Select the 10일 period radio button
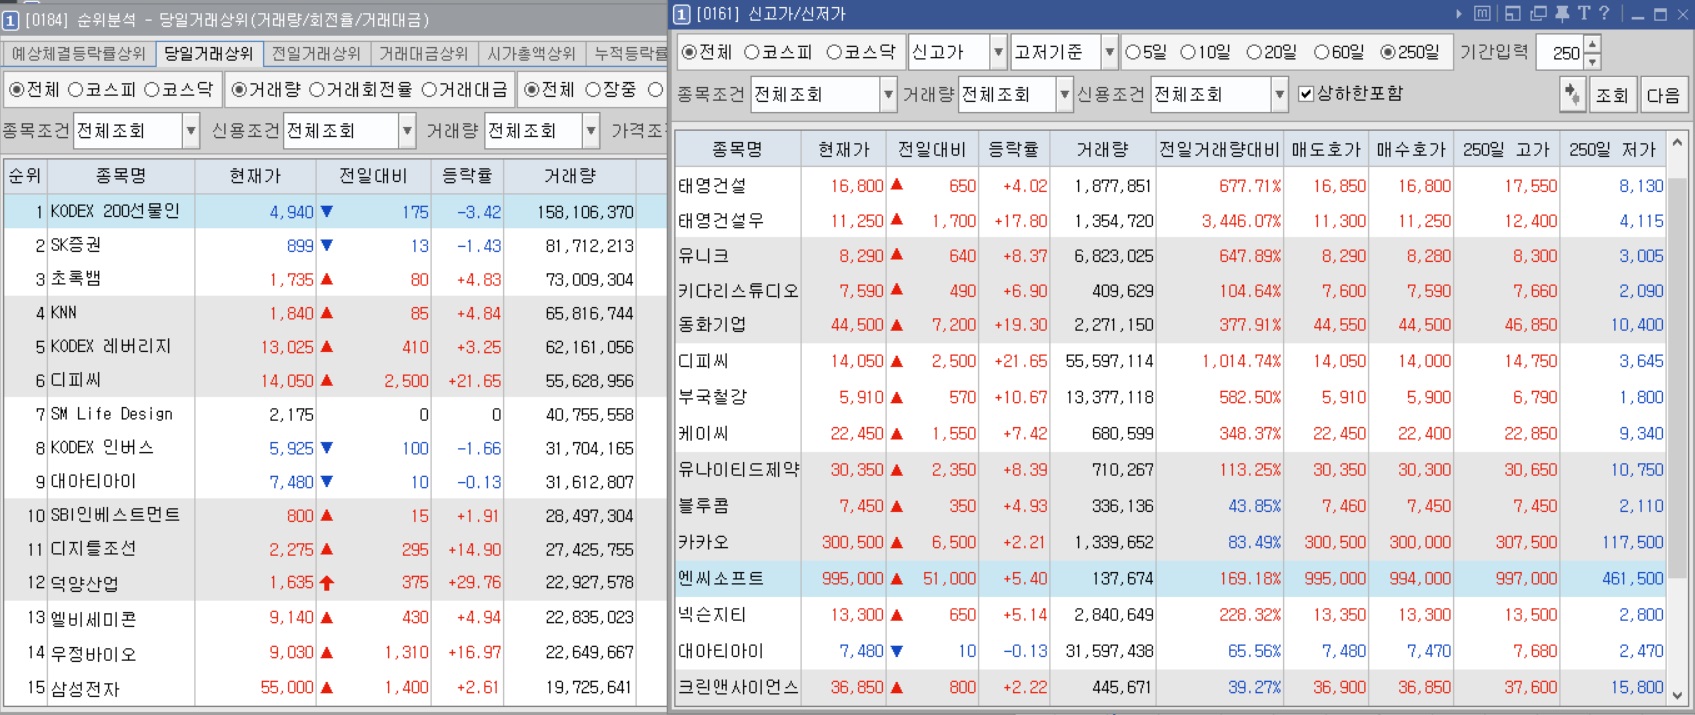1695x715 pixels. coord(1188,52)
